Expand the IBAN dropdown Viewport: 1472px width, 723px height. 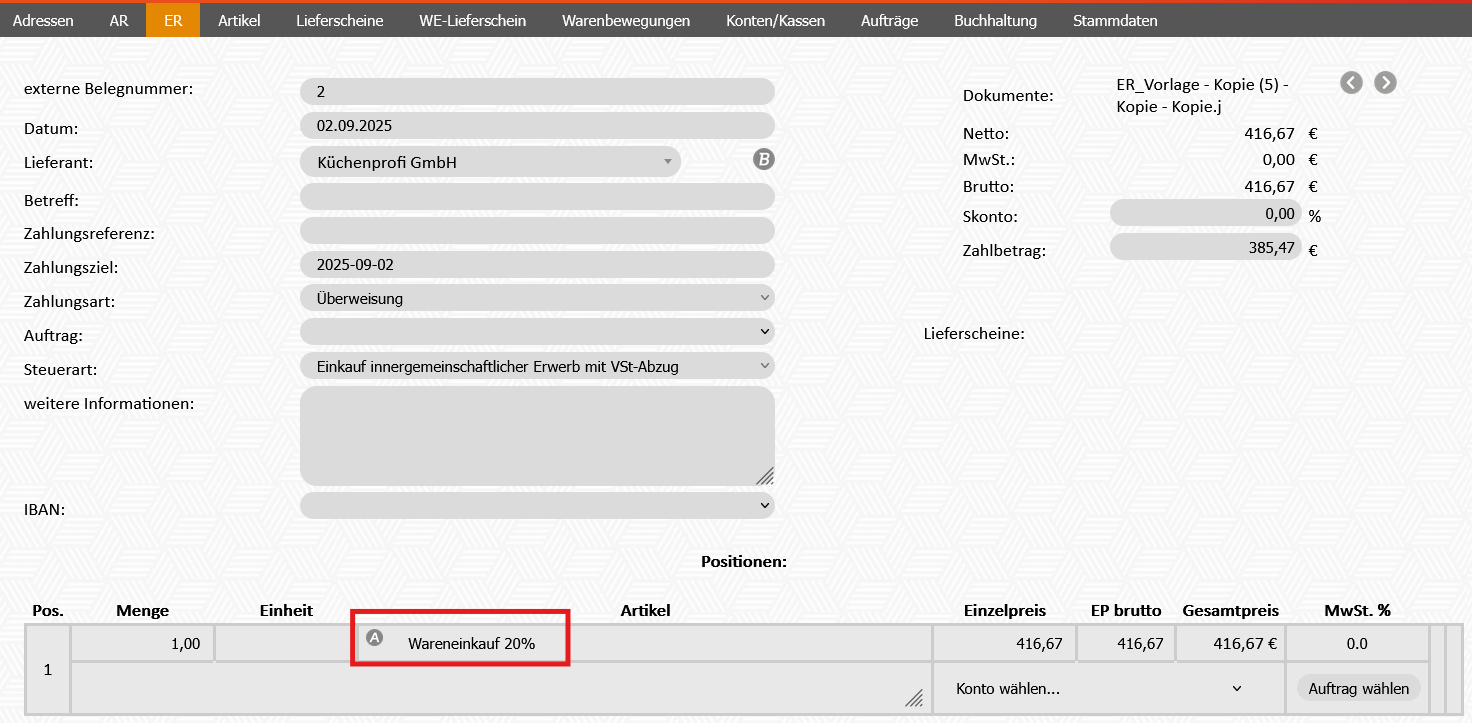click(537, 506)
